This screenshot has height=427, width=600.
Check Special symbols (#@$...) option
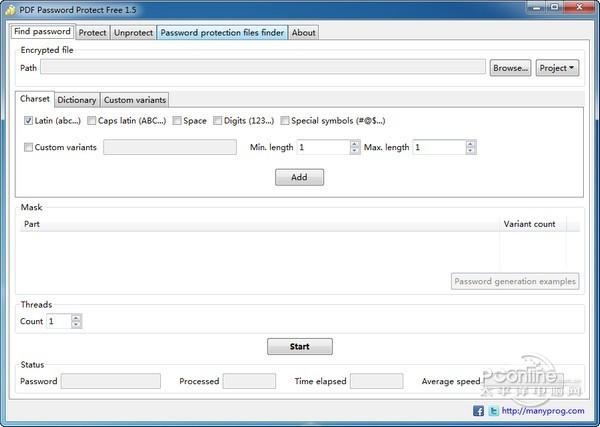point(285,121)
